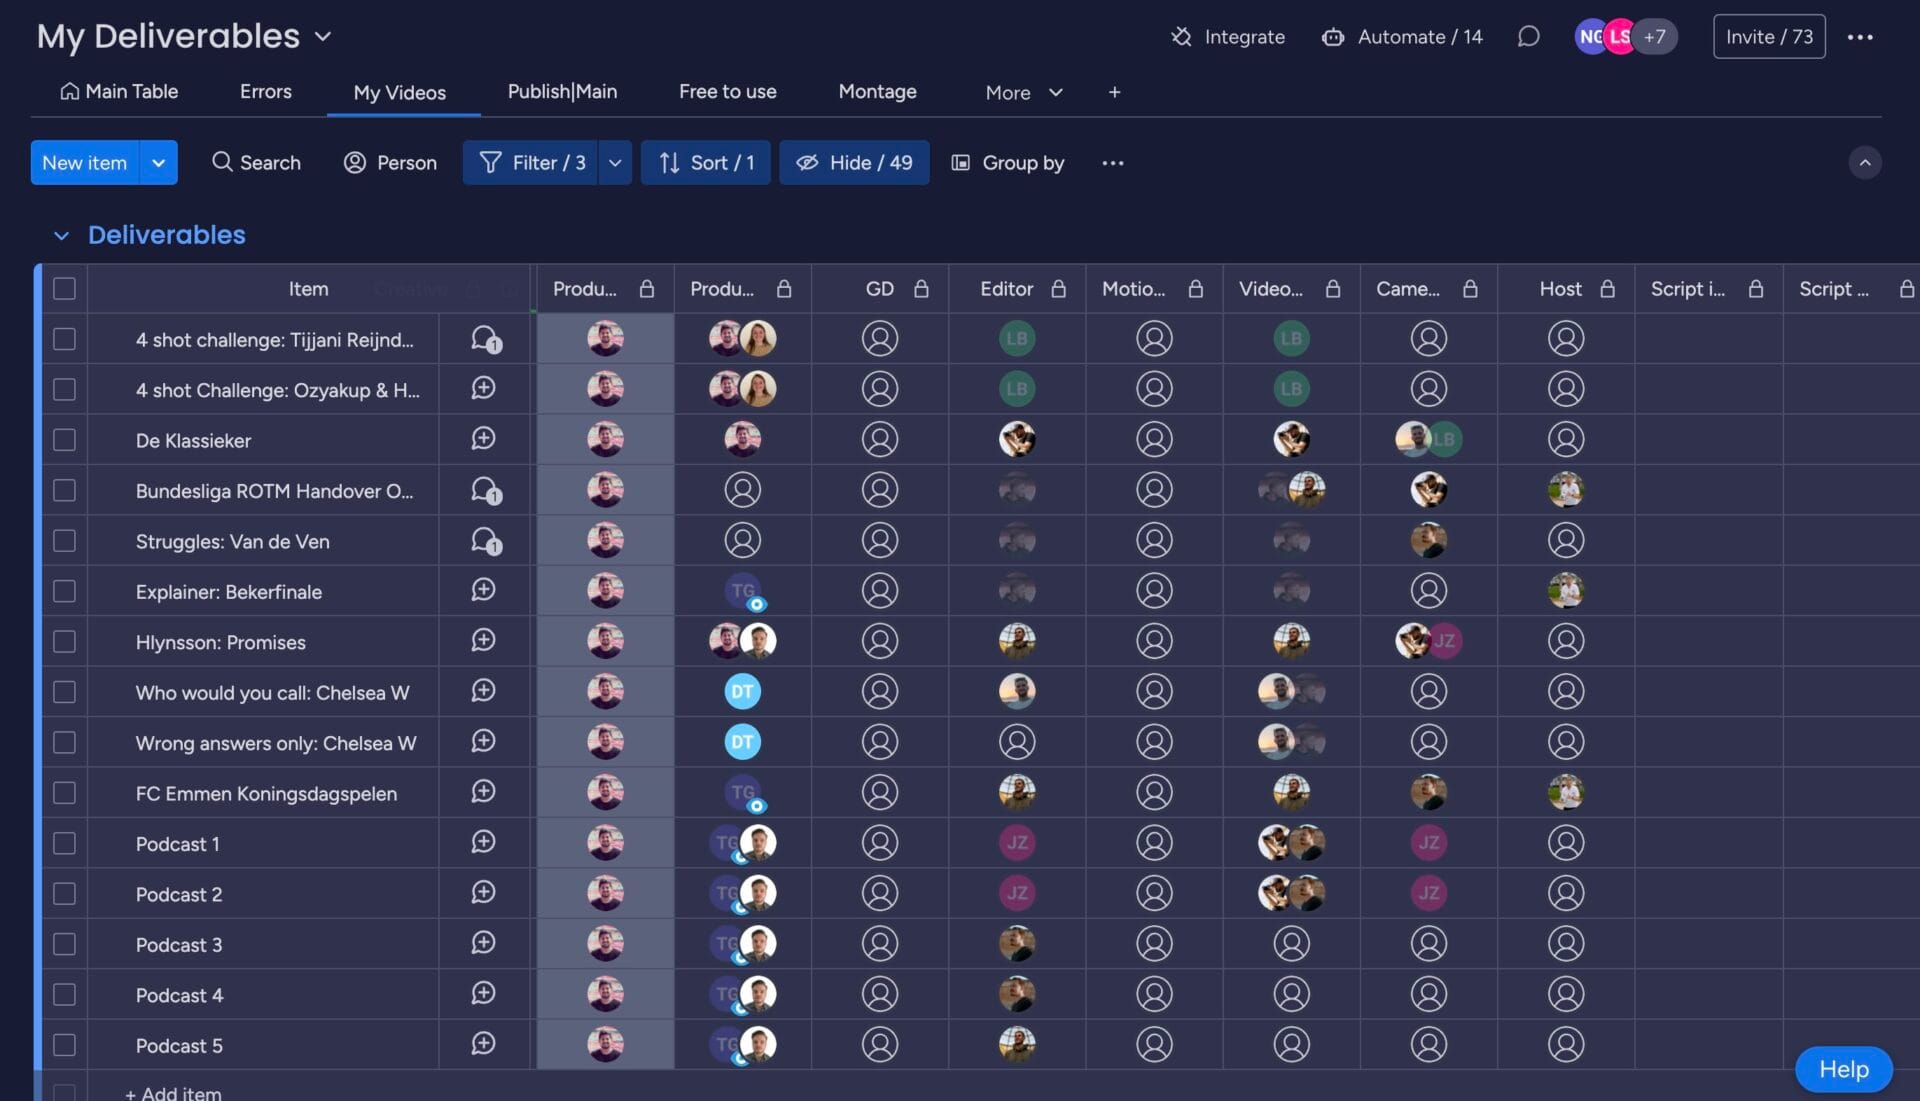Click the +7 board members badge
The width and height of the screenshot is (1920, 1101).
point(1655,37)
